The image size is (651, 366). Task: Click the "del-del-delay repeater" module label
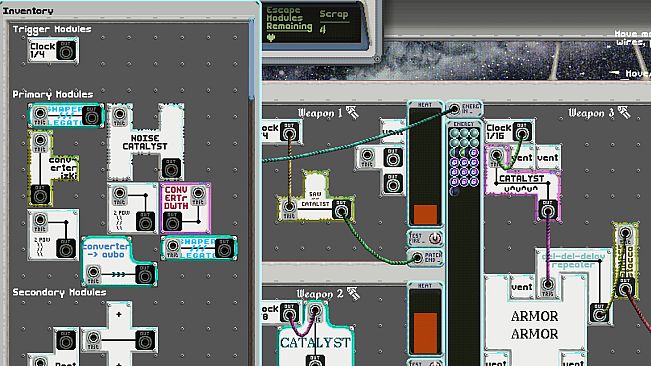click(x=573, y=261)
